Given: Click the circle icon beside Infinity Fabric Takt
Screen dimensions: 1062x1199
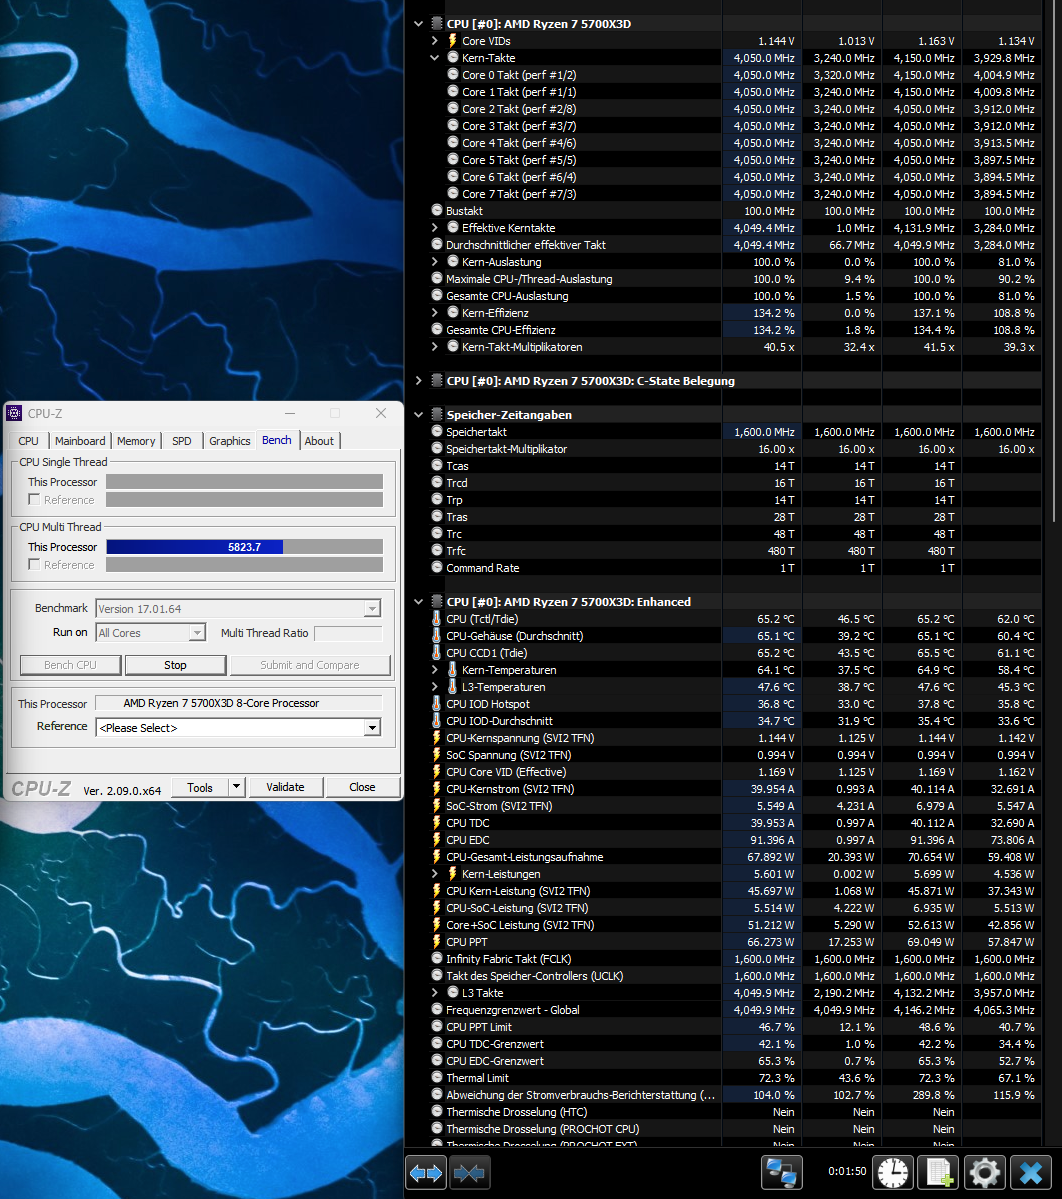Looking at the screenshot, I should (437, 958).
